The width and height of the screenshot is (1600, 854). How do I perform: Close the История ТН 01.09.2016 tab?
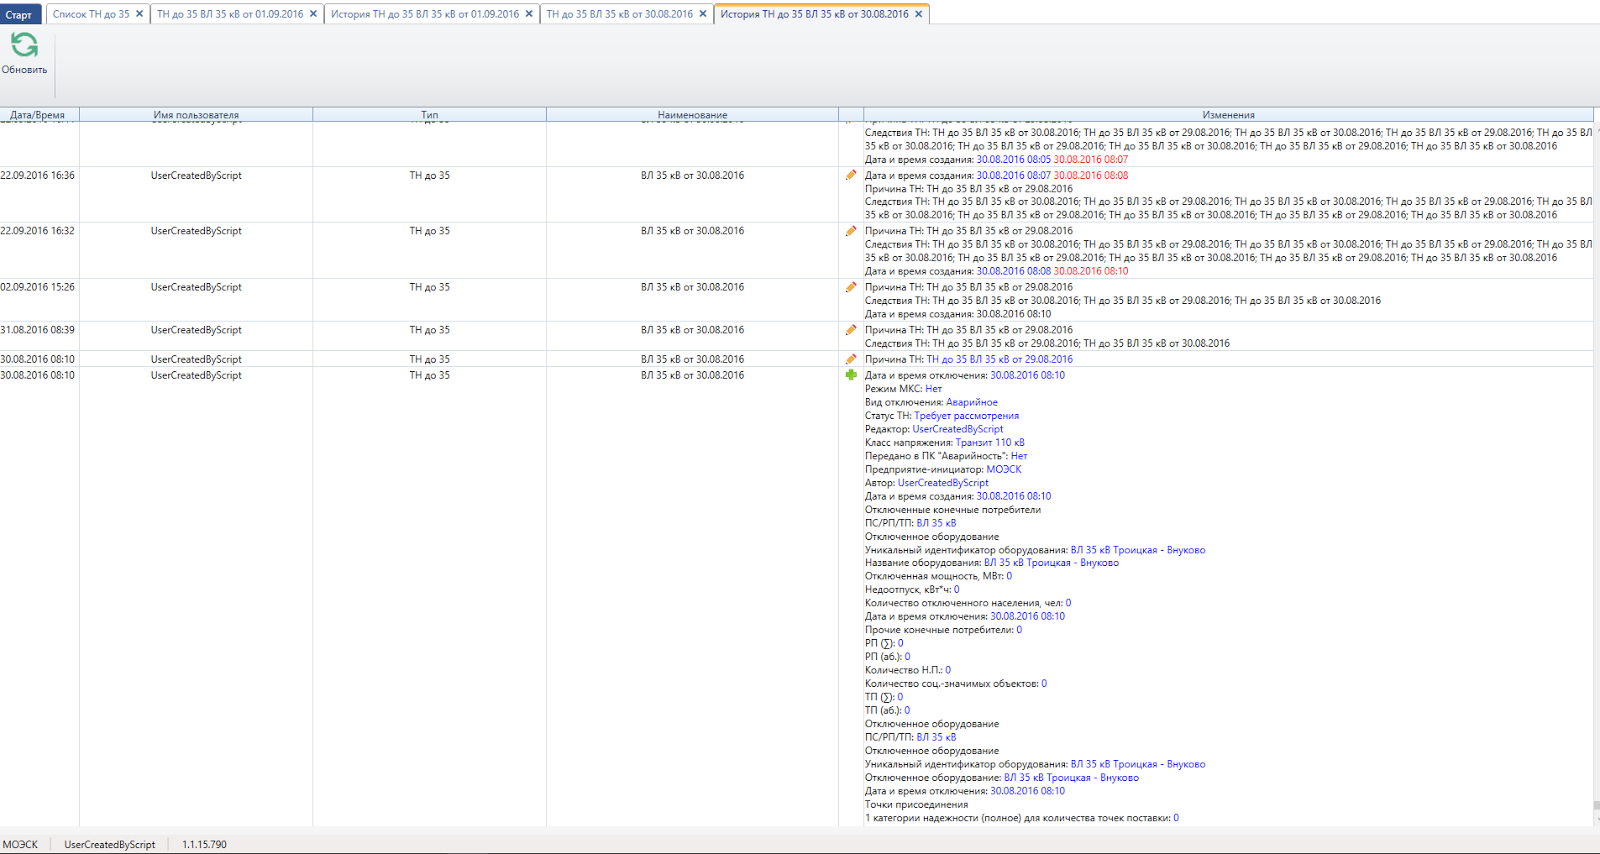pos(529,14)
